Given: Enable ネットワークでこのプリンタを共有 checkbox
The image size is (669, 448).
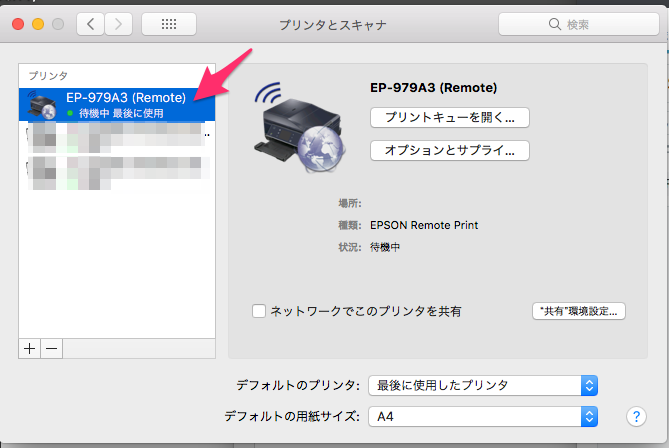Looking at the screenshot, I should tap(259, 311).
